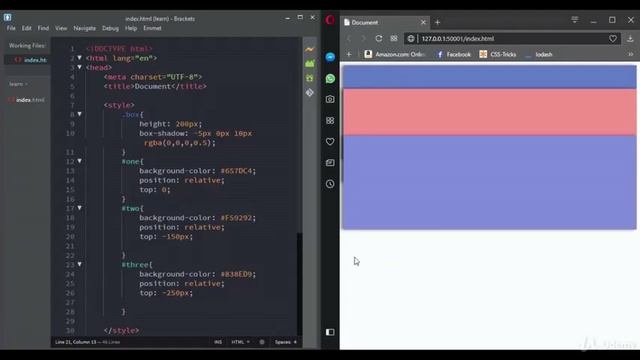Add page to bookmarks with heart icon

(613, 38)
